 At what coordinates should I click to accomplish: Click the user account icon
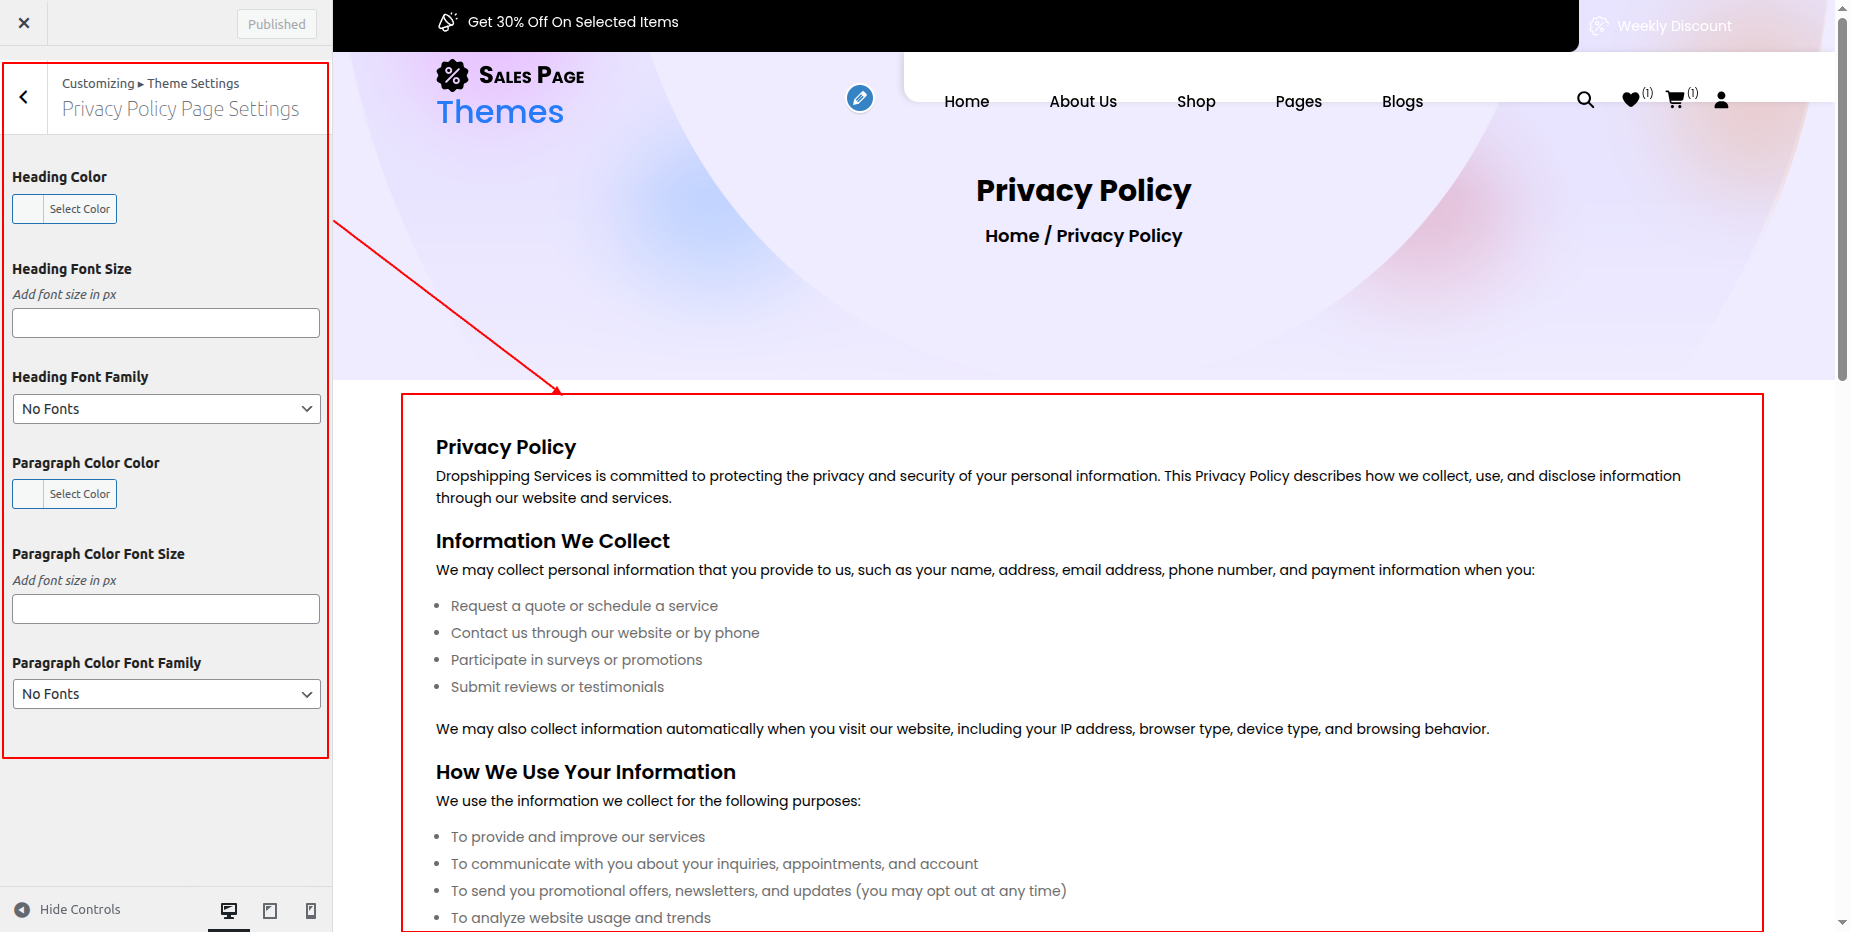pos(1721,100)
